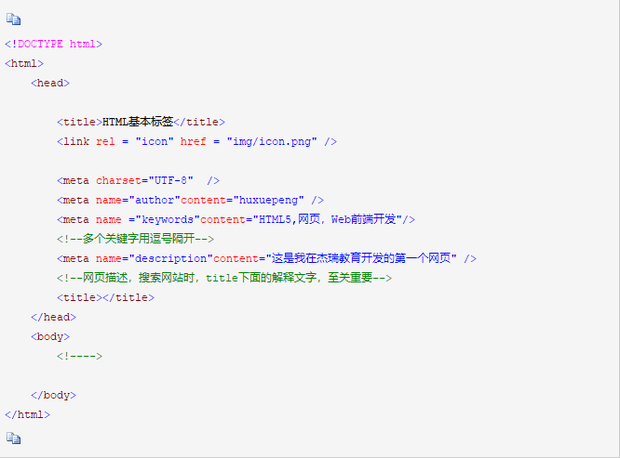
Task: Click the closing </head> tag
Action: tap(53, 317)
